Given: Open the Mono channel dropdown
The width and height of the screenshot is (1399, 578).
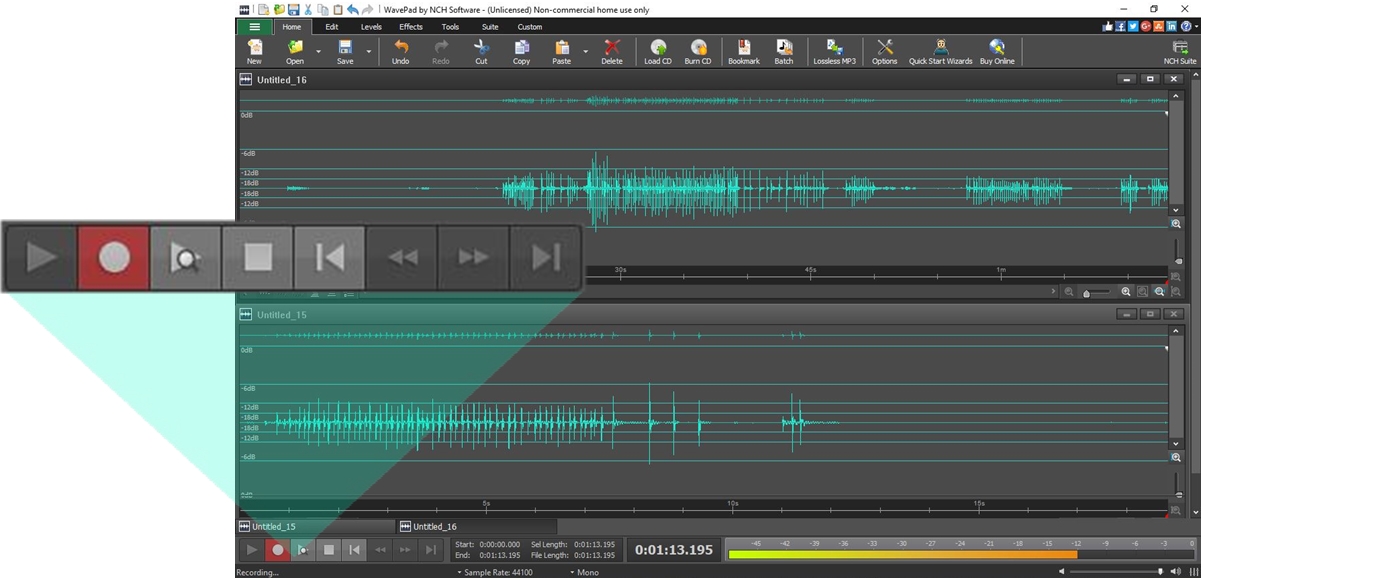Looking at the screenshot, I should point(585,572).
